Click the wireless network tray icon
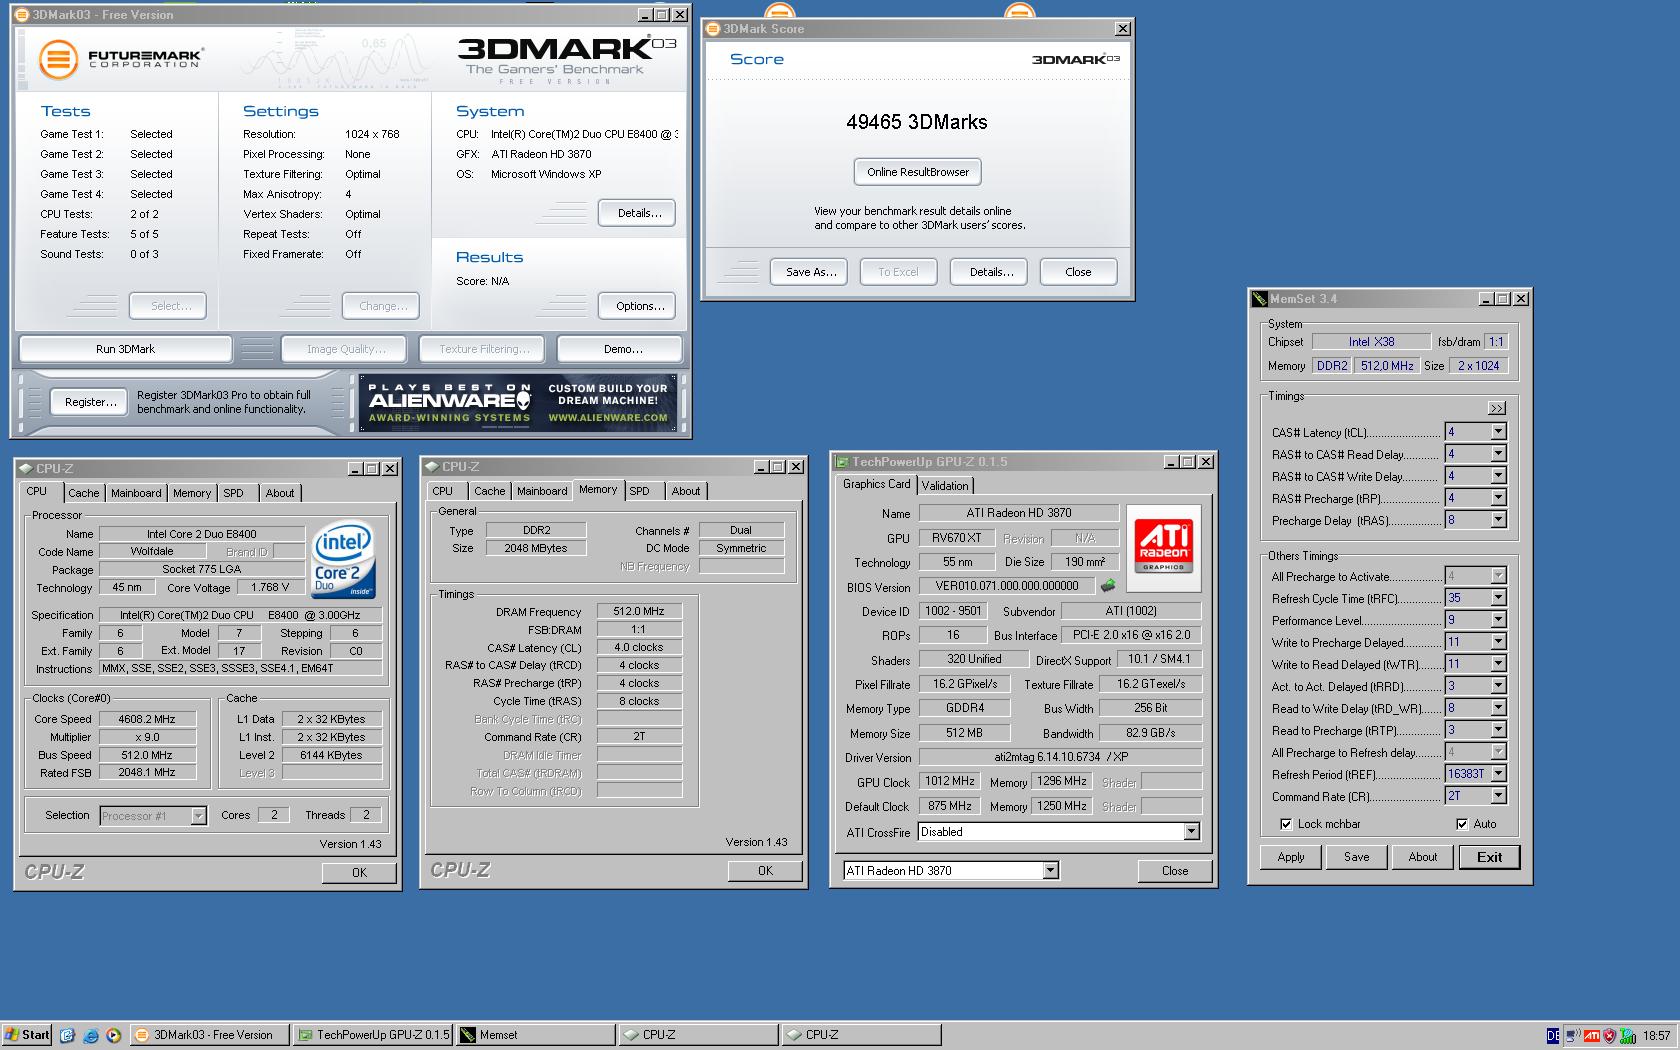This screenshot has width=1680, height=1050. pos(1573,1036)
